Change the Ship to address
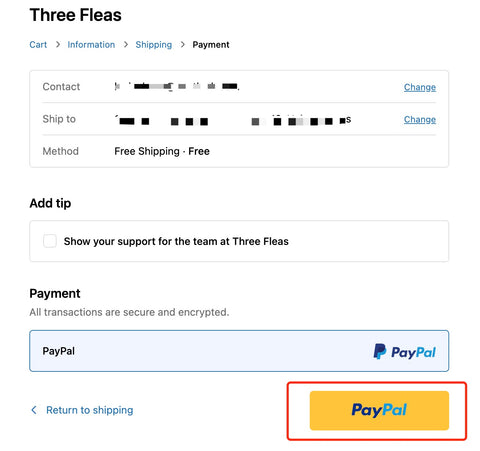This screenshot has height=451, width=480. (x=420, y=119)
